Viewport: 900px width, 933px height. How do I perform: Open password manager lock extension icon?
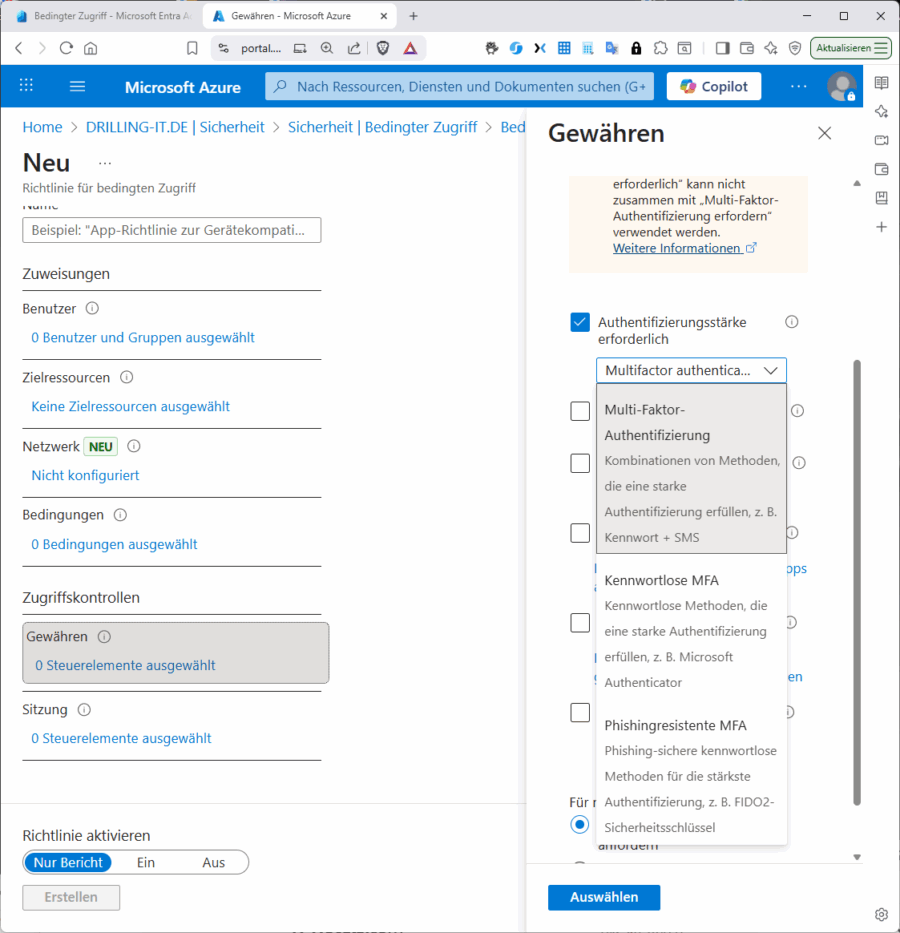point(636,48)
